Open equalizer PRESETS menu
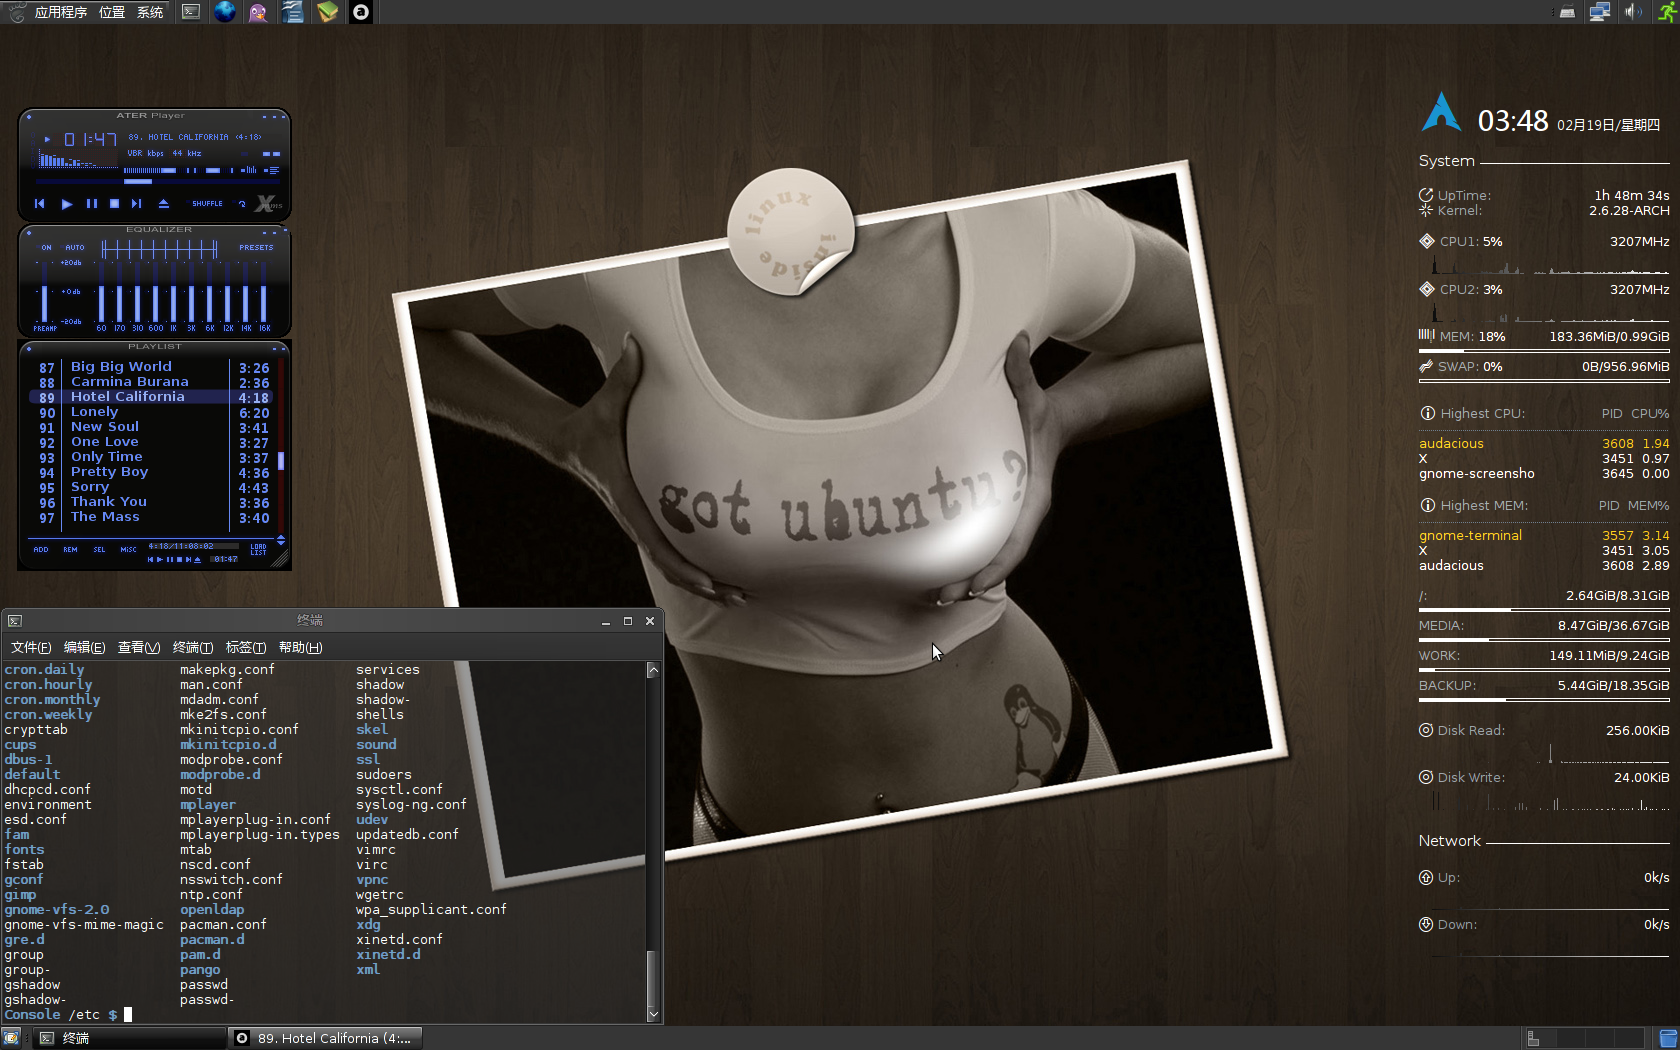 tap(256, 247)
